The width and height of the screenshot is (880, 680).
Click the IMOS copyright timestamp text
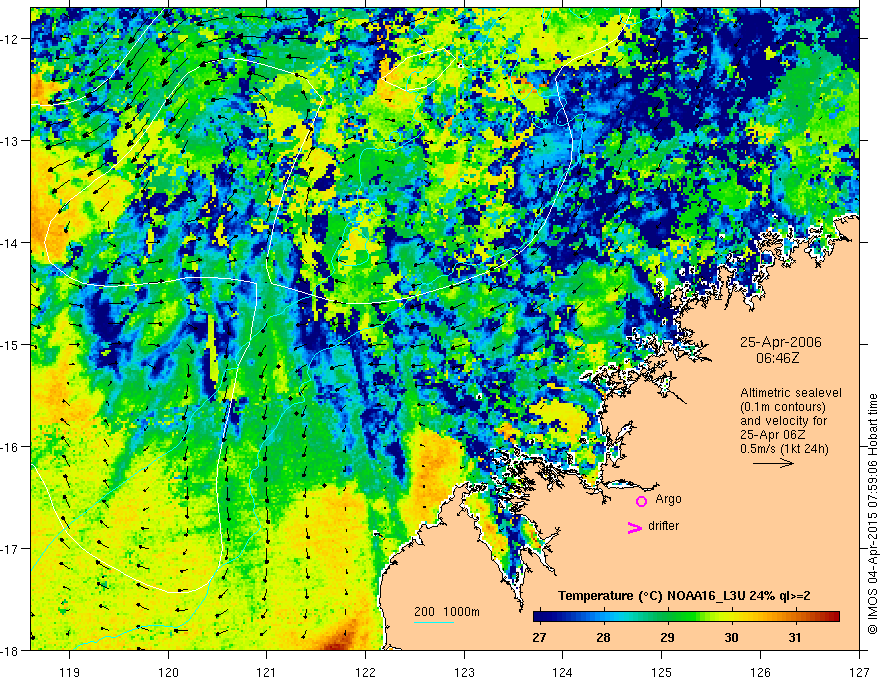point(872,514)
